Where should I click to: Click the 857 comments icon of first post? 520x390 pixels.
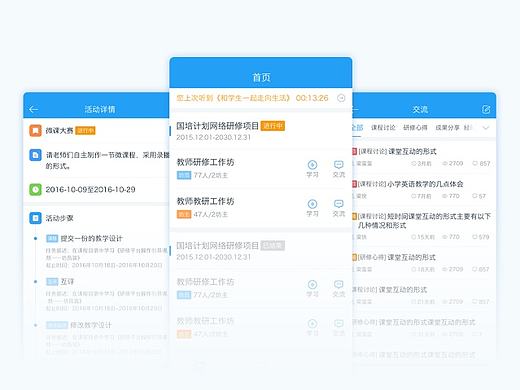click(475, 163)
